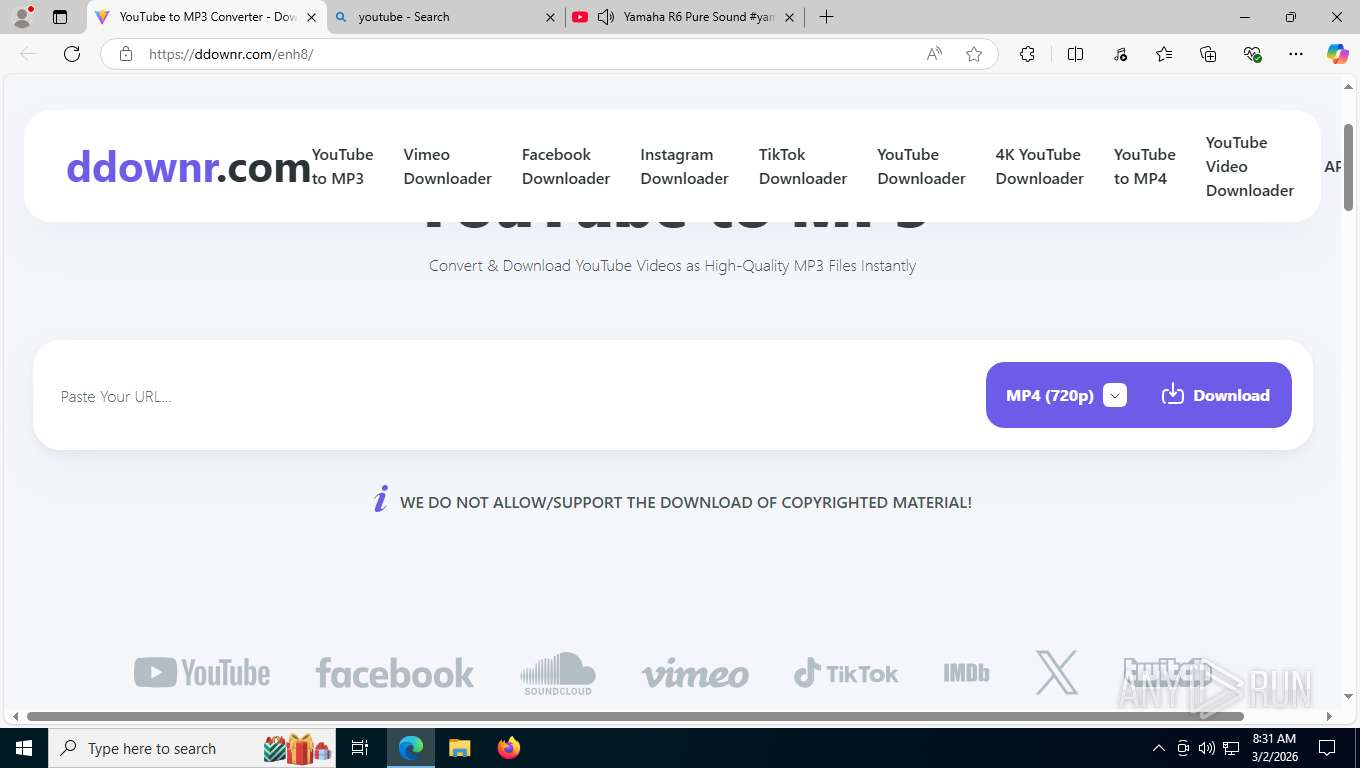View site information lock icon

pyautogui.click(x=126, y=54)
